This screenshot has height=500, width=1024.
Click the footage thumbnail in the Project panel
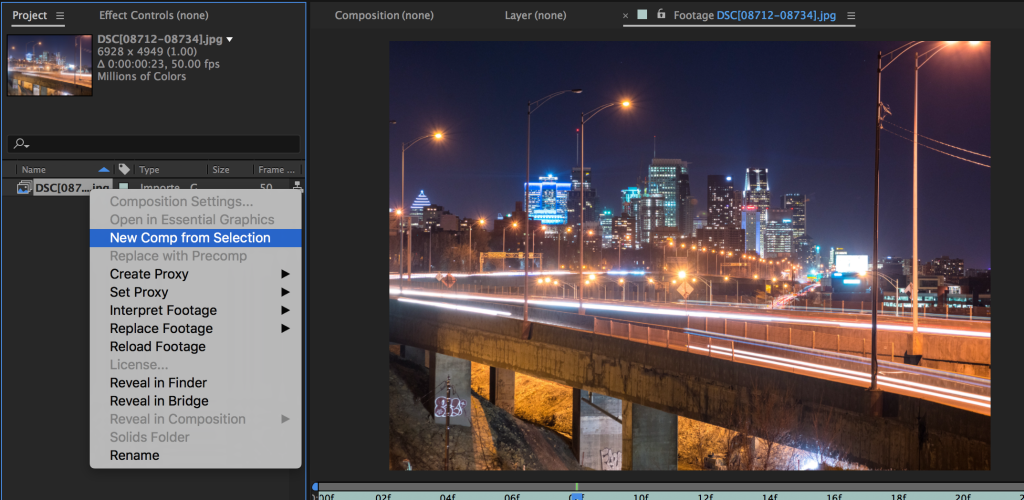50,65
